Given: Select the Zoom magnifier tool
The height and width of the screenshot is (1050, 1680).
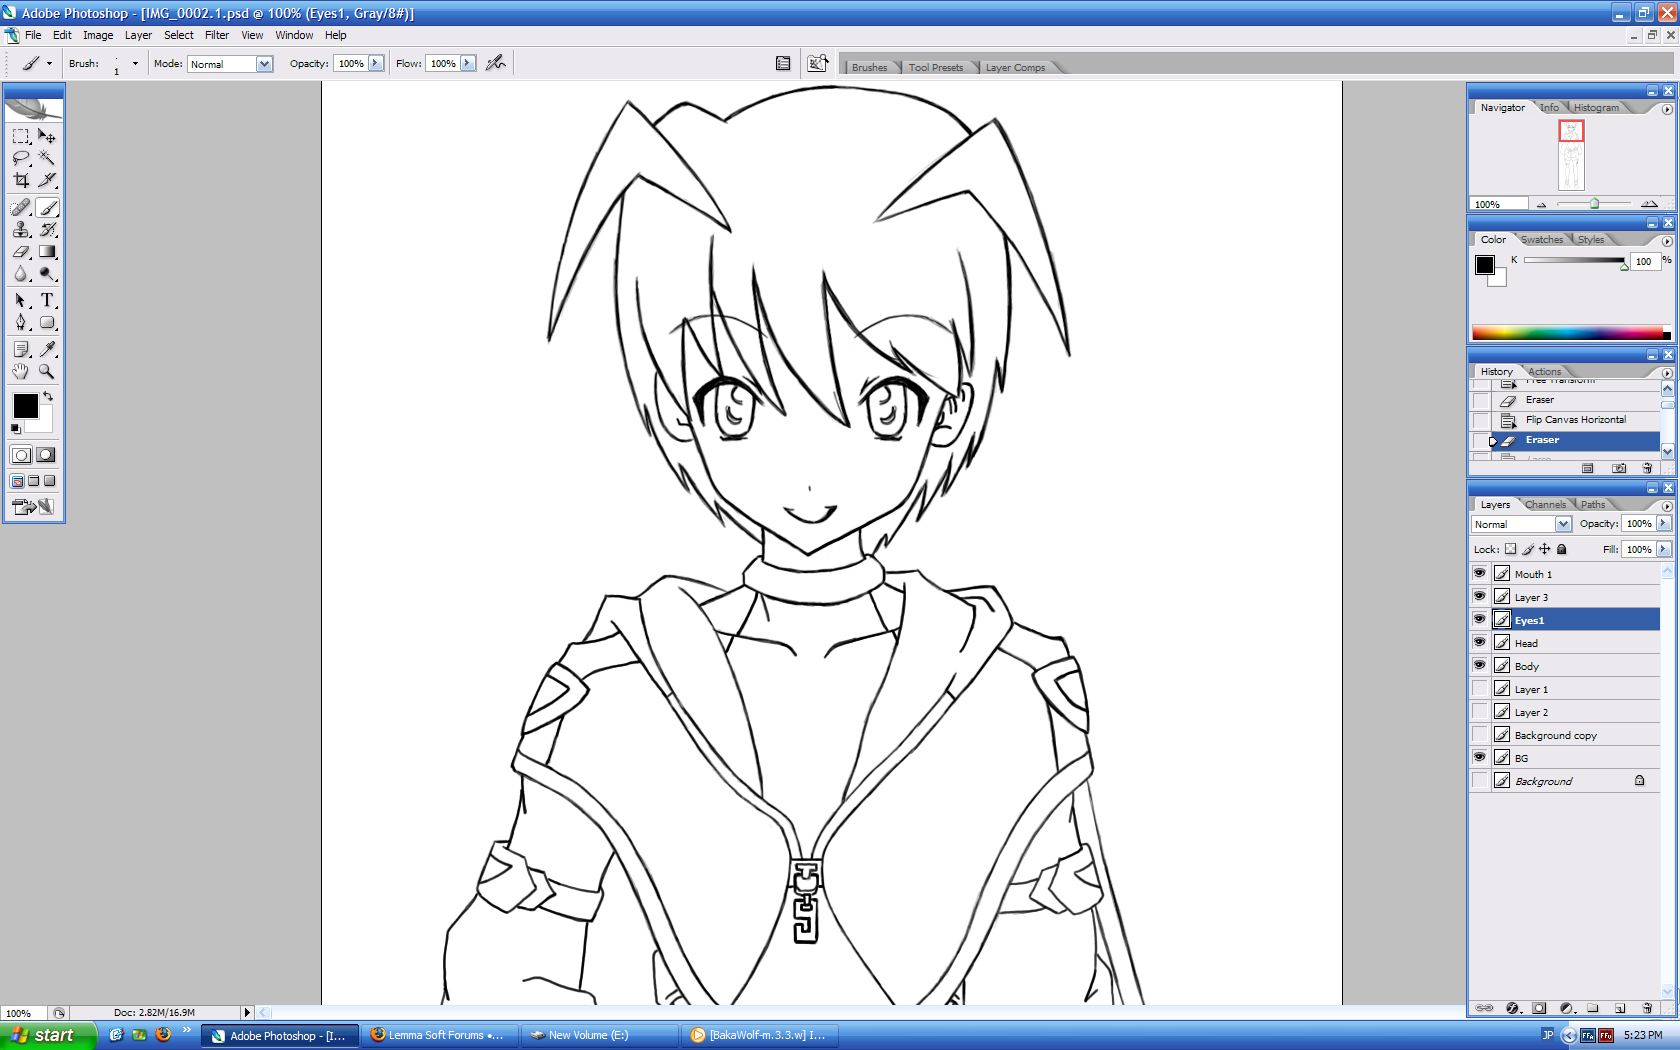Looking at the screenshot, I should pos(47,371).
